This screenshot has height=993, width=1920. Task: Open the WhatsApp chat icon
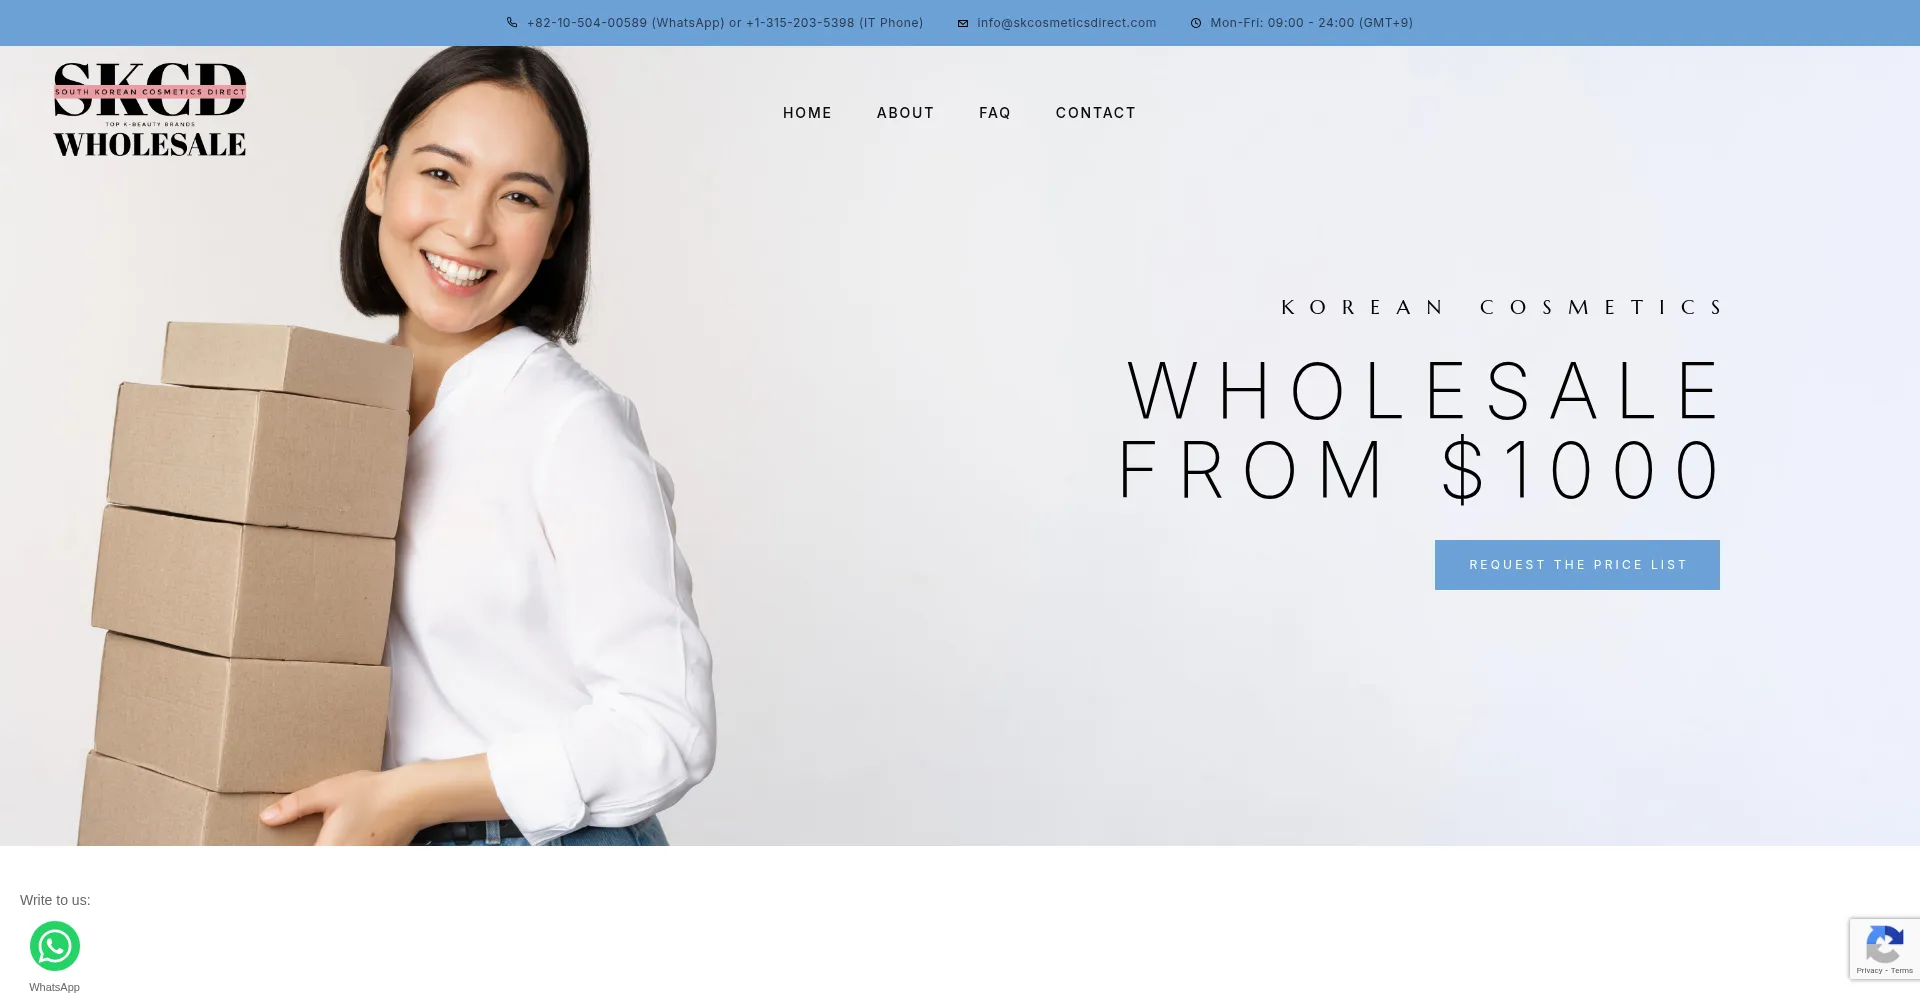(x=55, y=946)
